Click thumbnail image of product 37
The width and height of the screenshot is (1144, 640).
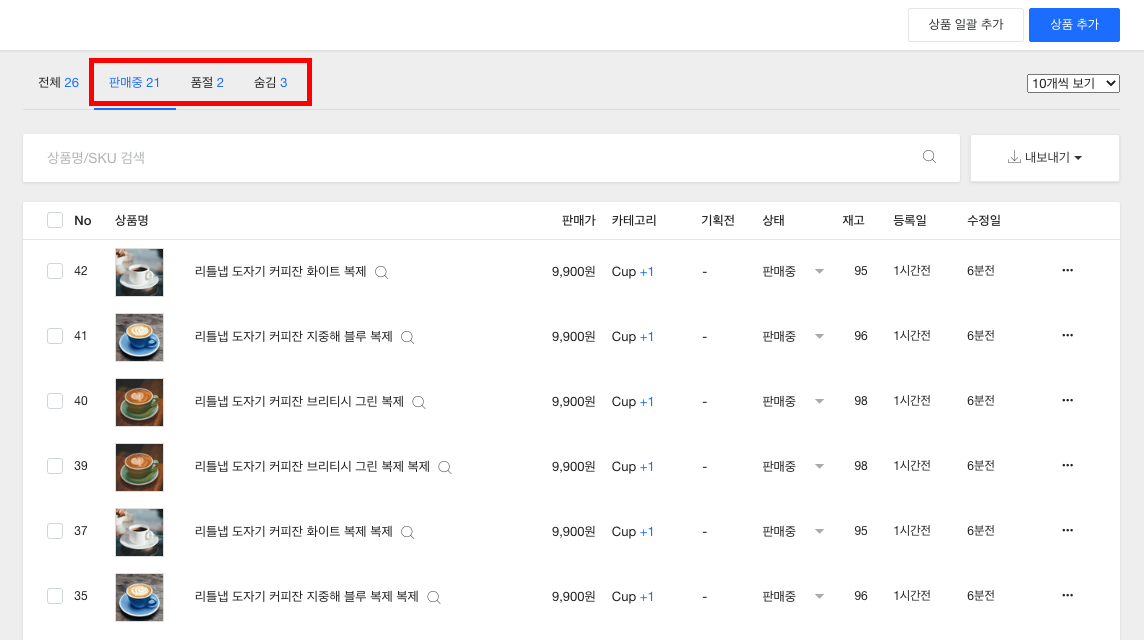(139, 532)
